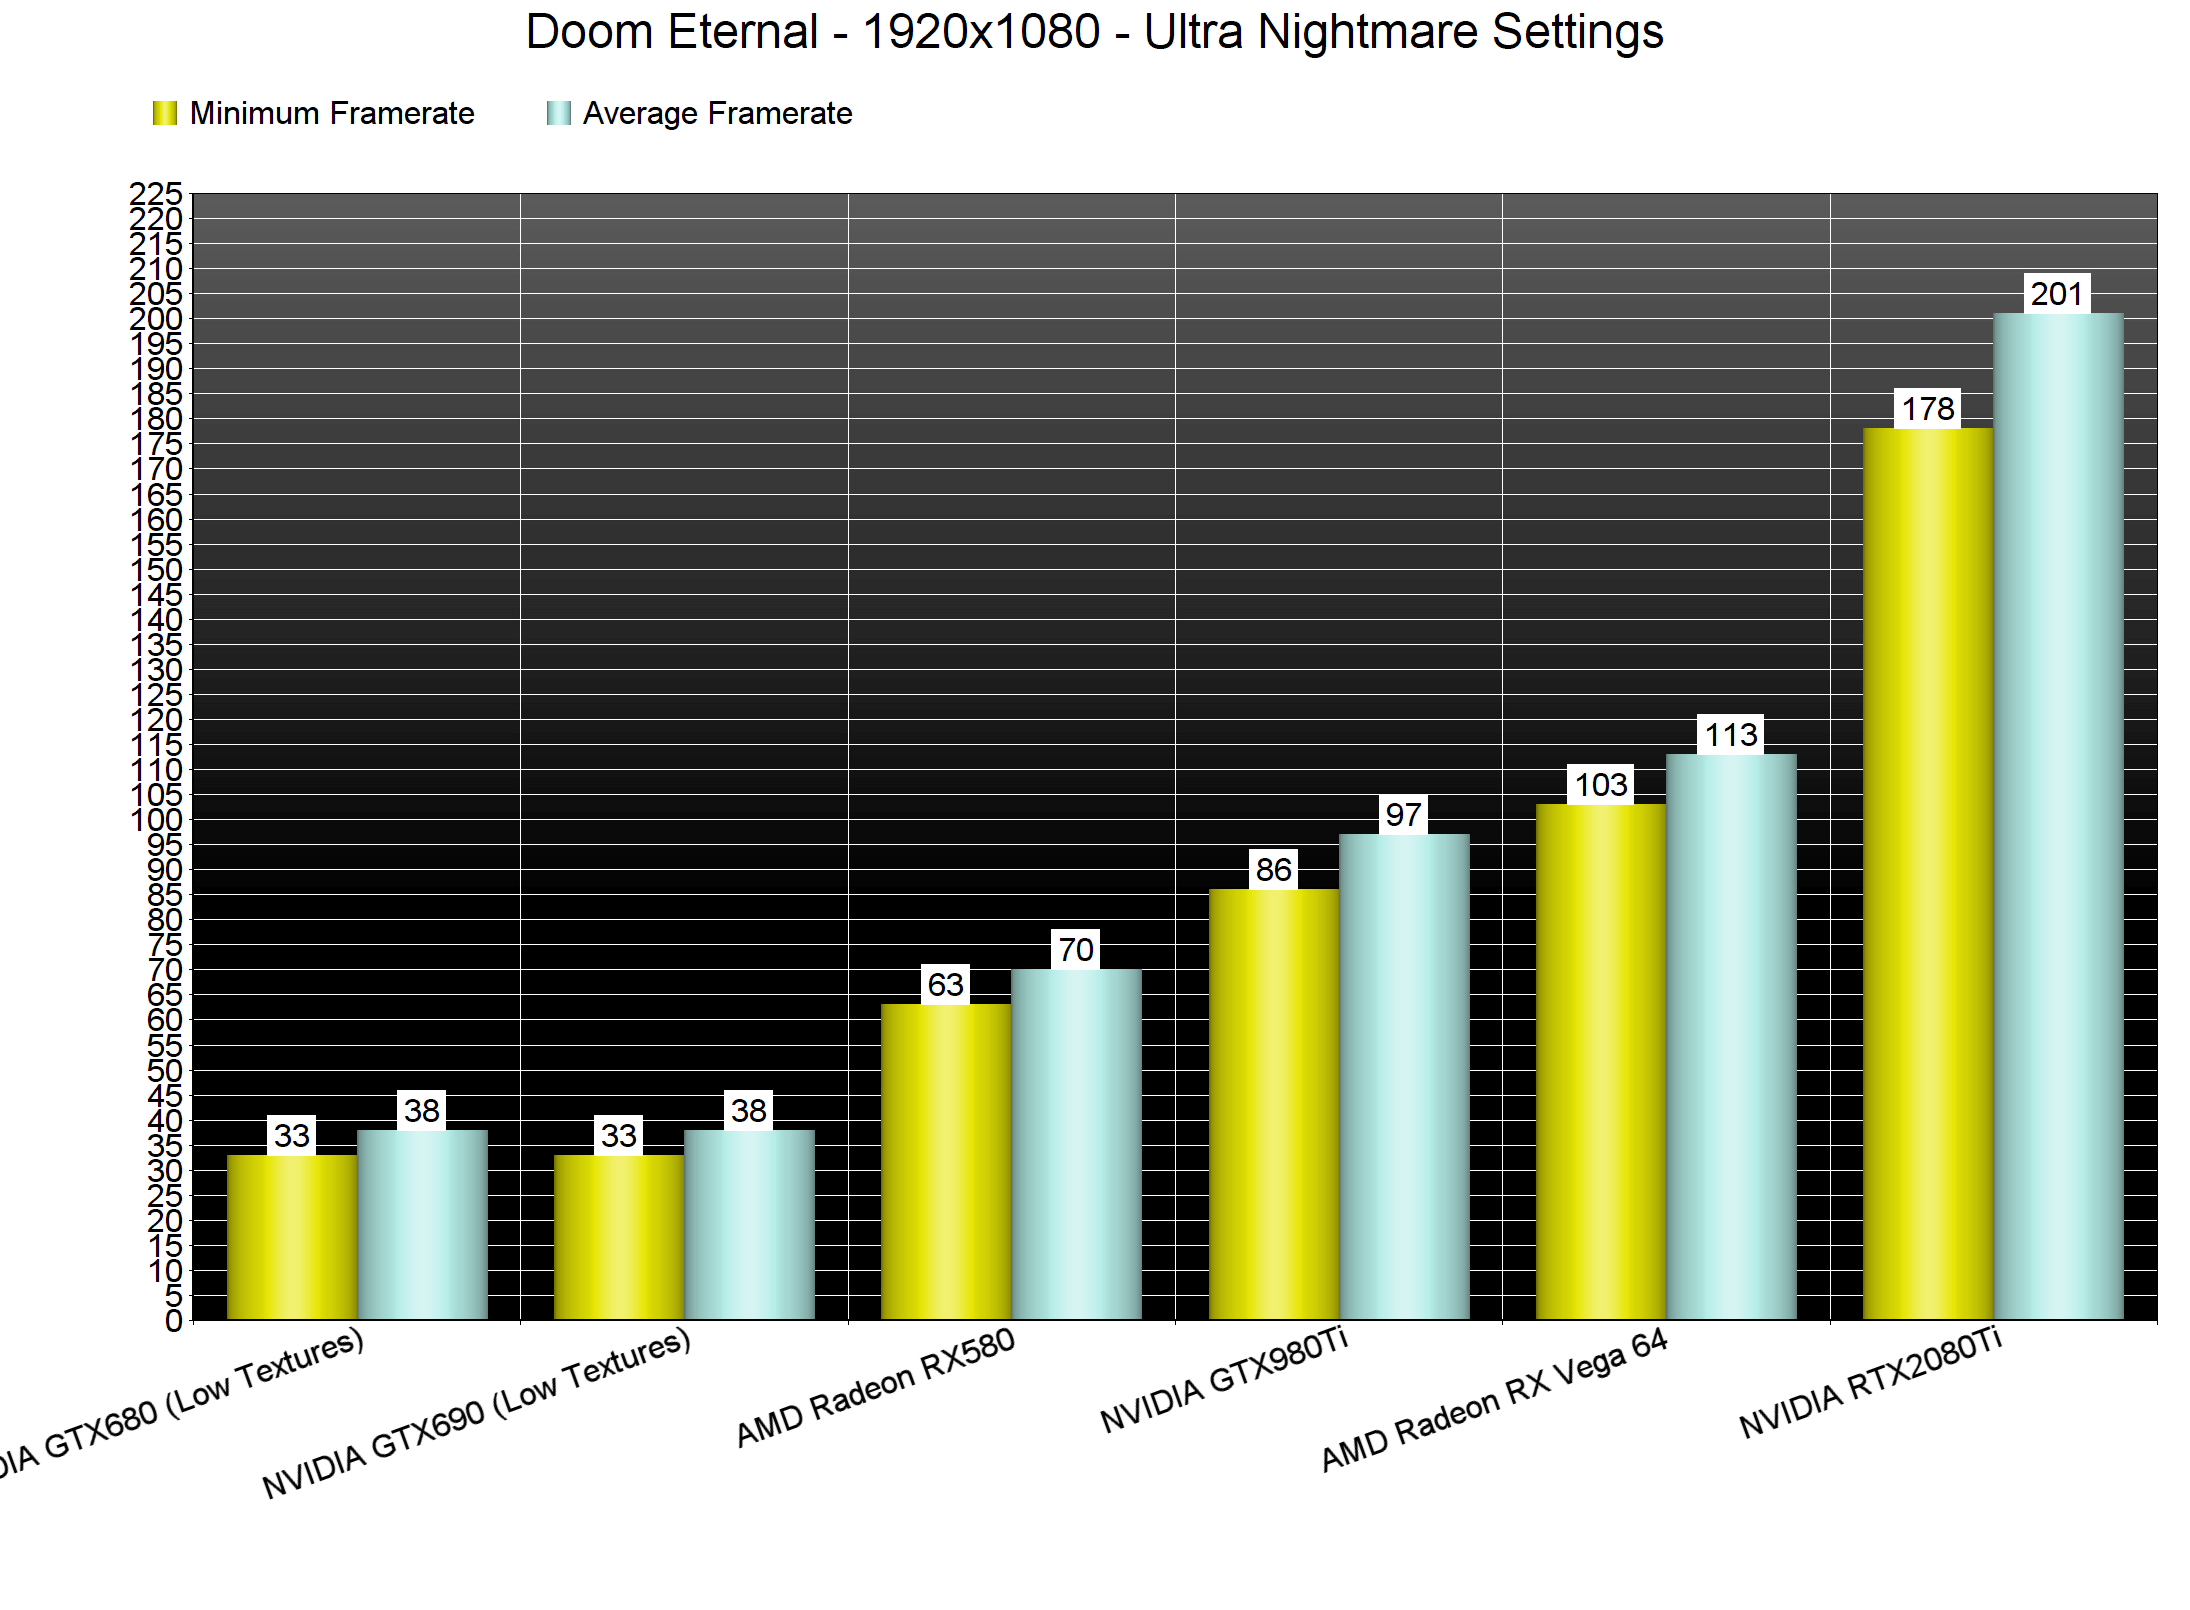Click the 201 data label box

[x=2057, y=294]
